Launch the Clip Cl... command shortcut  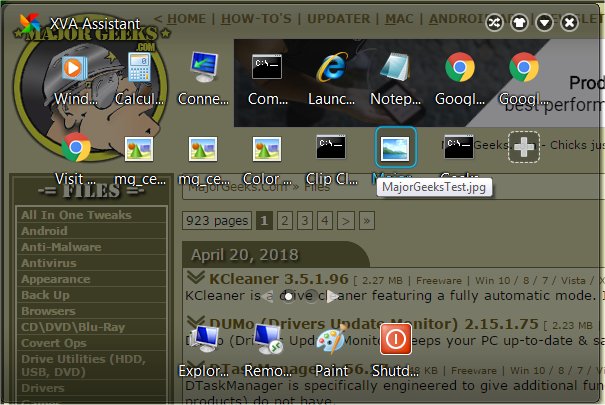[331, 159]
